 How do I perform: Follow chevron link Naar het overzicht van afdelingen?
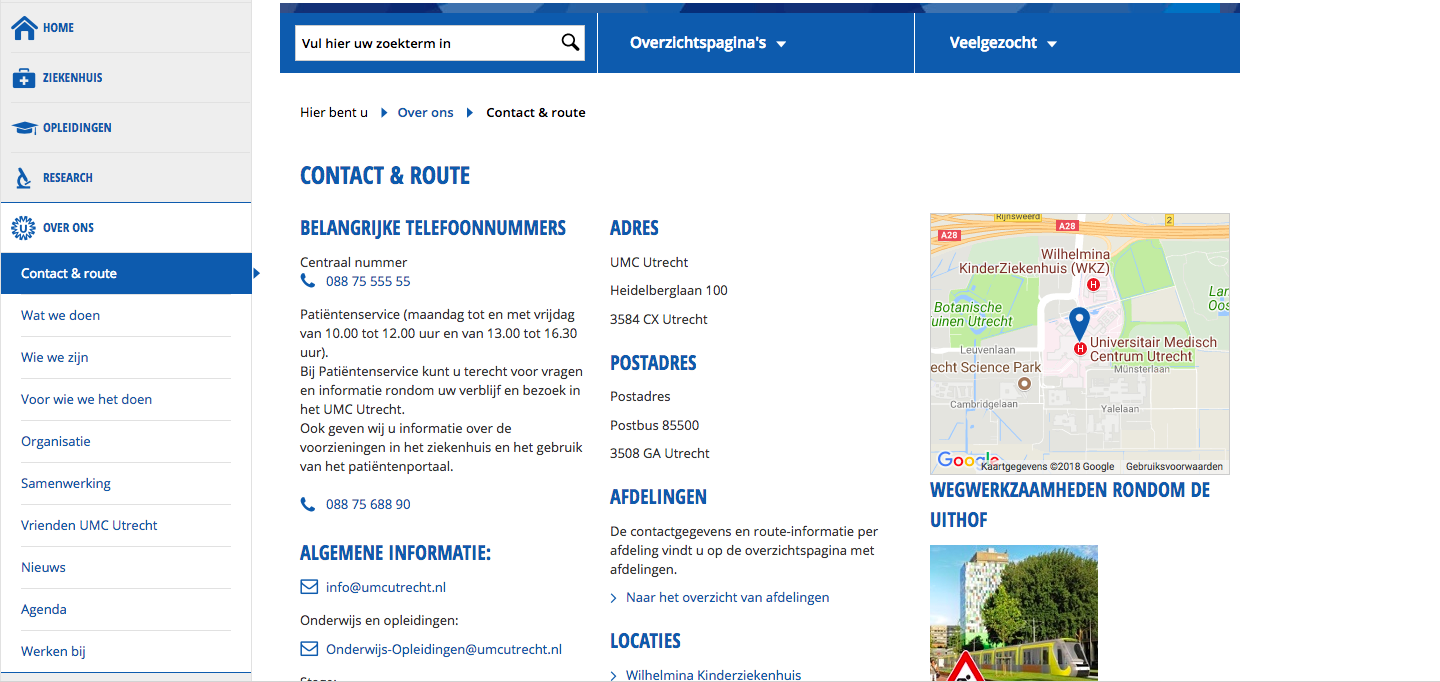[x=727, y=597]
